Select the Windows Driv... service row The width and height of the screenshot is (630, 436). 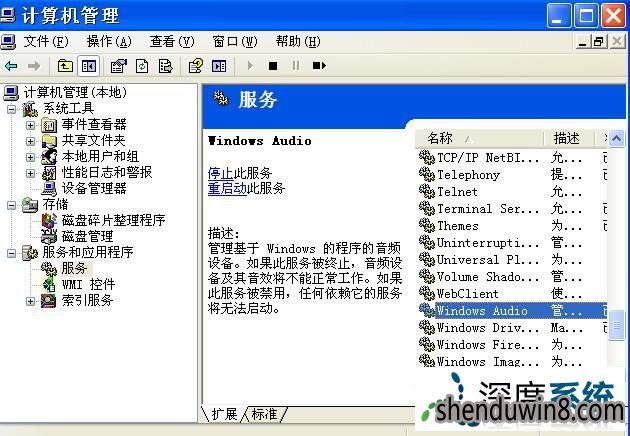click(512, 328)
